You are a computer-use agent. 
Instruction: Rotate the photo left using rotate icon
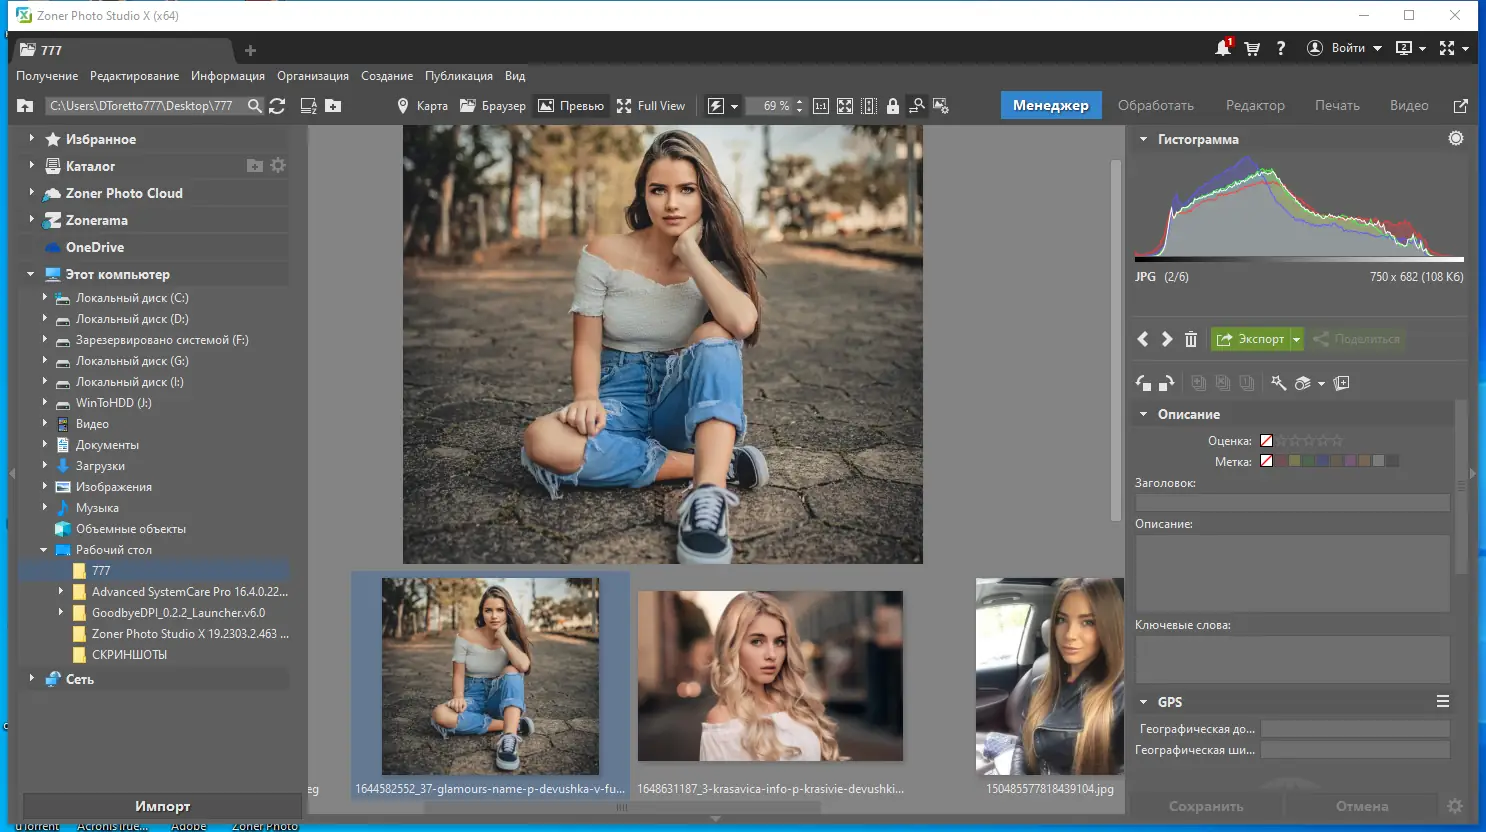click(x=1141, y=382)
